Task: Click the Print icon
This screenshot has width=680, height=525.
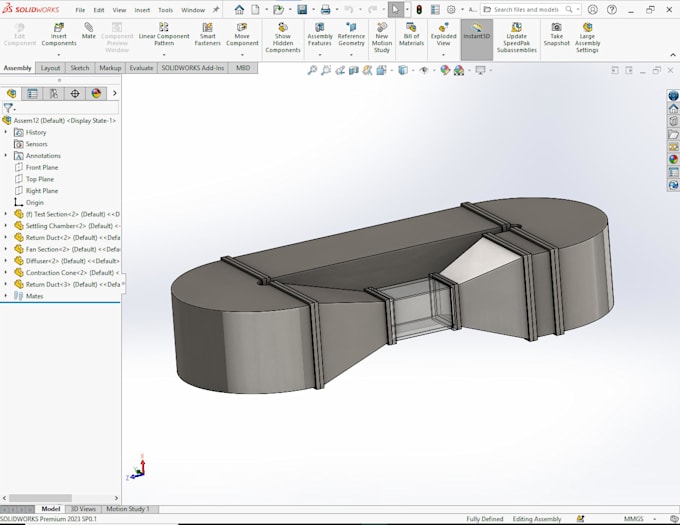Action: 325,10
